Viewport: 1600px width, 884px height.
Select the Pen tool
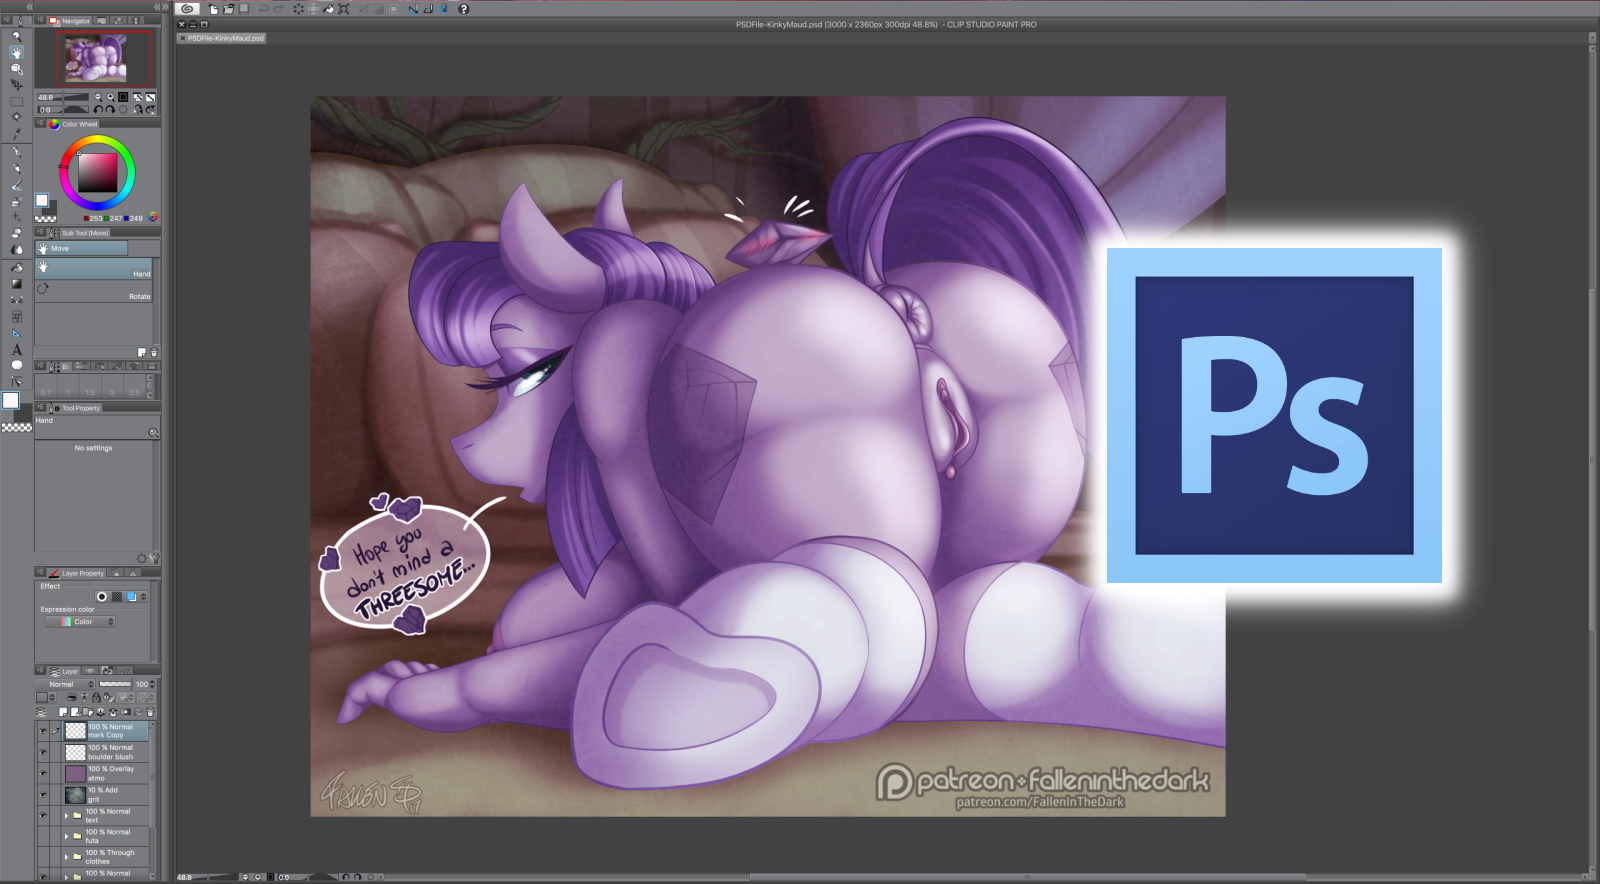tap(16, 152)
